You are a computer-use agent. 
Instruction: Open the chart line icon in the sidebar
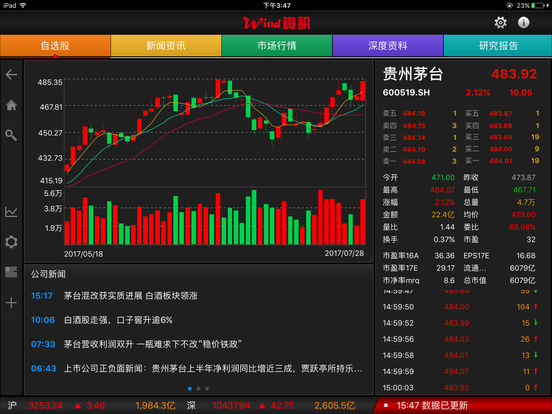point(11,212)
